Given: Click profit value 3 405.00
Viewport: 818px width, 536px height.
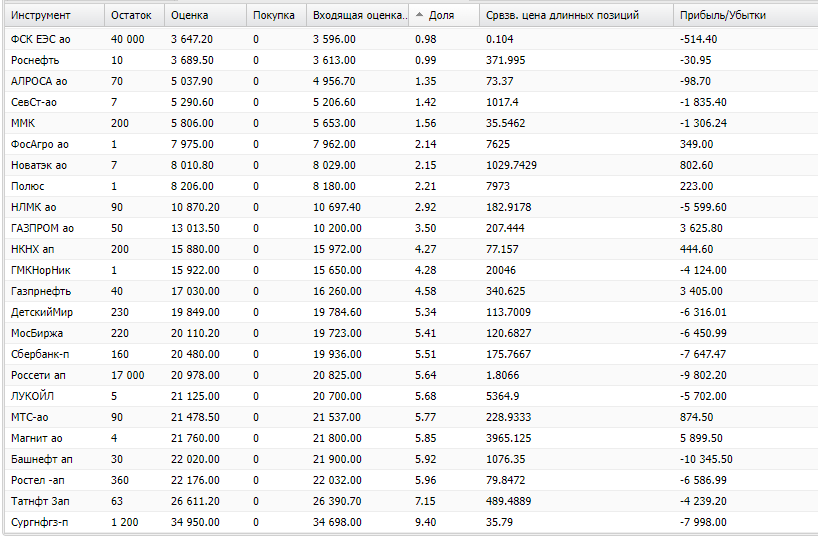Looking at the screenshot, I should point(701,291).
